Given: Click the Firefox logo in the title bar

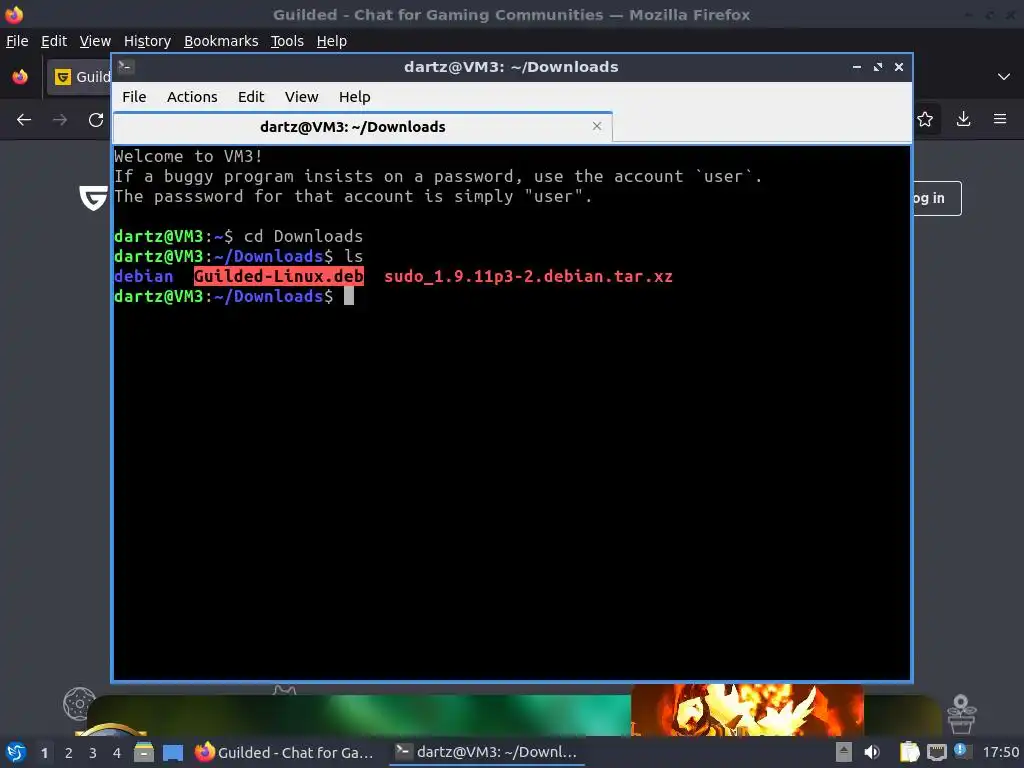Looking at the screenshot, I should click(x=14, y=14).
